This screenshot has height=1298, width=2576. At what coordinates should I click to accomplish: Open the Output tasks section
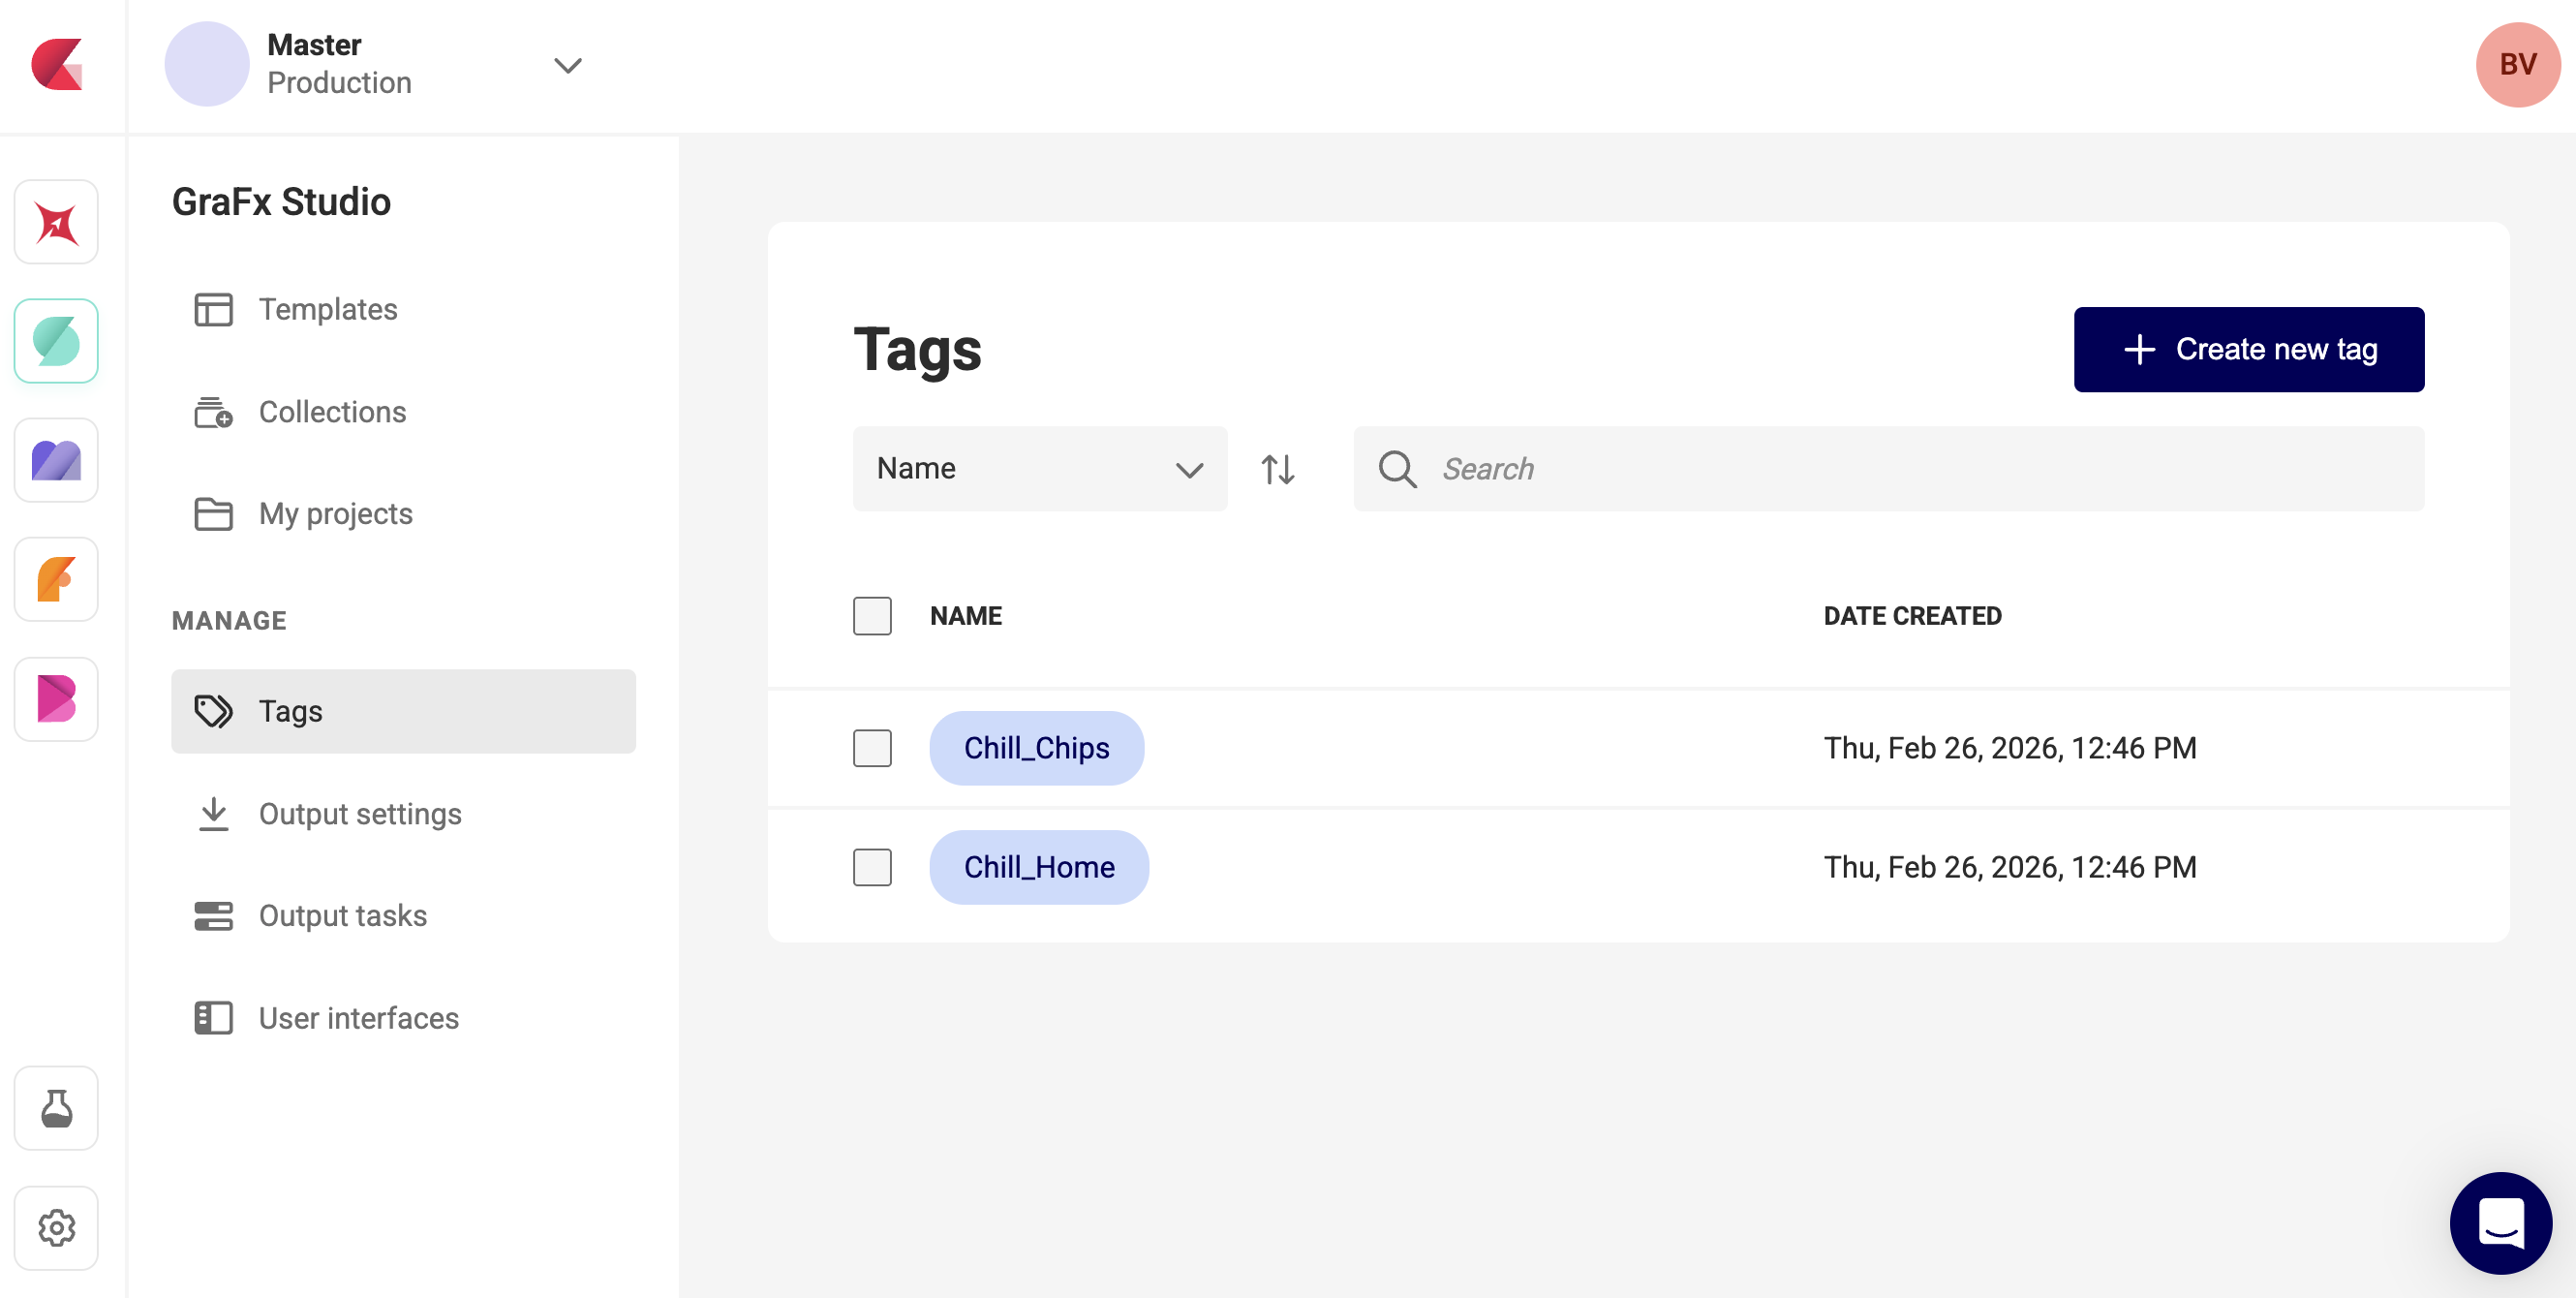coord(341,915)
